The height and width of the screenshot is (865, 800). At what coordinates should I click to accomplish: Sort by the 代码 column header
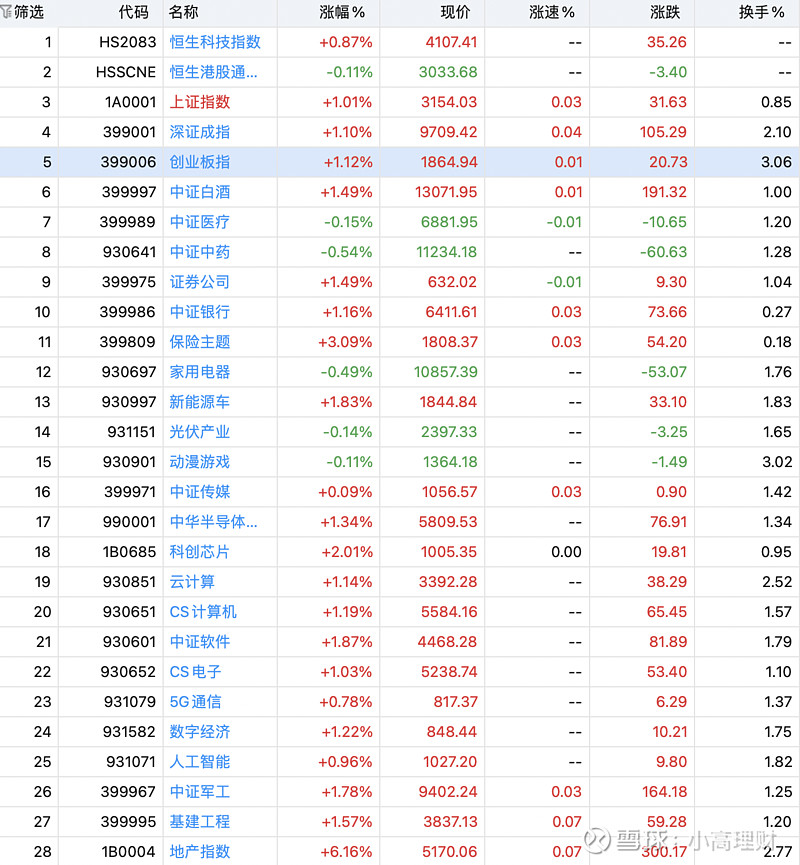(134, 12)
